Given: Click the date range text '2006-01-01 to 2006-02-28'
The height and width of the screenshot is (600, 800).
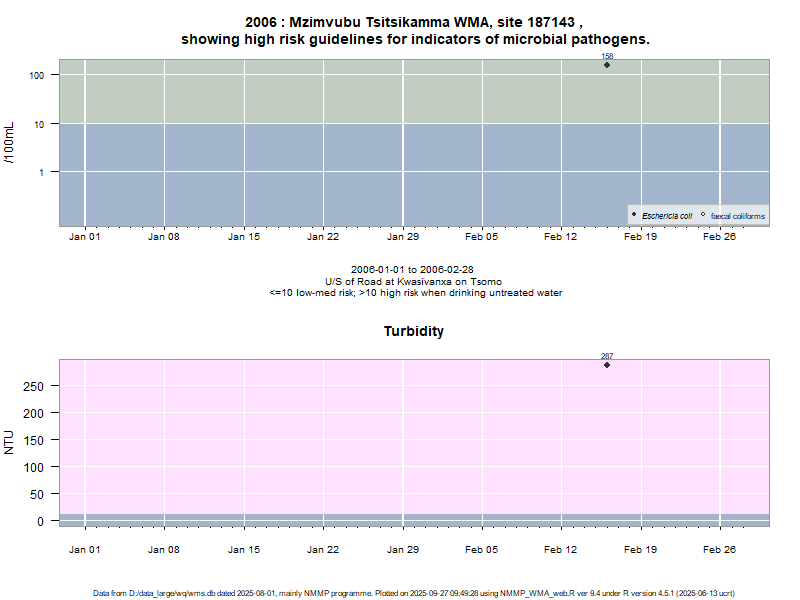Looking at the screenshot, I should pyautogui.click(x=414, y=270).
